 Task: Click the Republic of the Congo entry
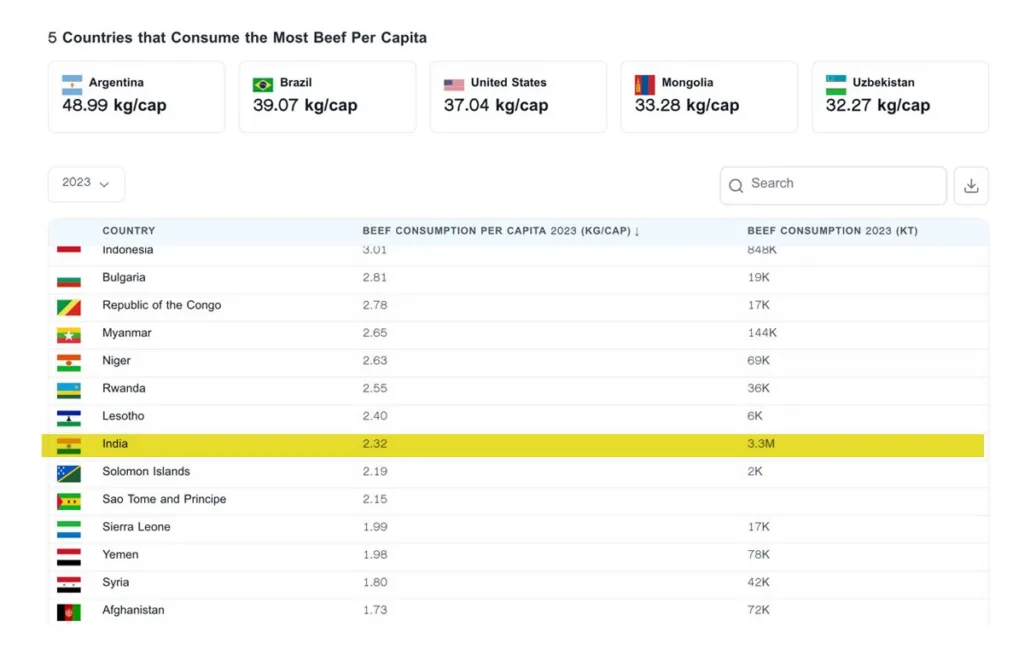point(161,305)
